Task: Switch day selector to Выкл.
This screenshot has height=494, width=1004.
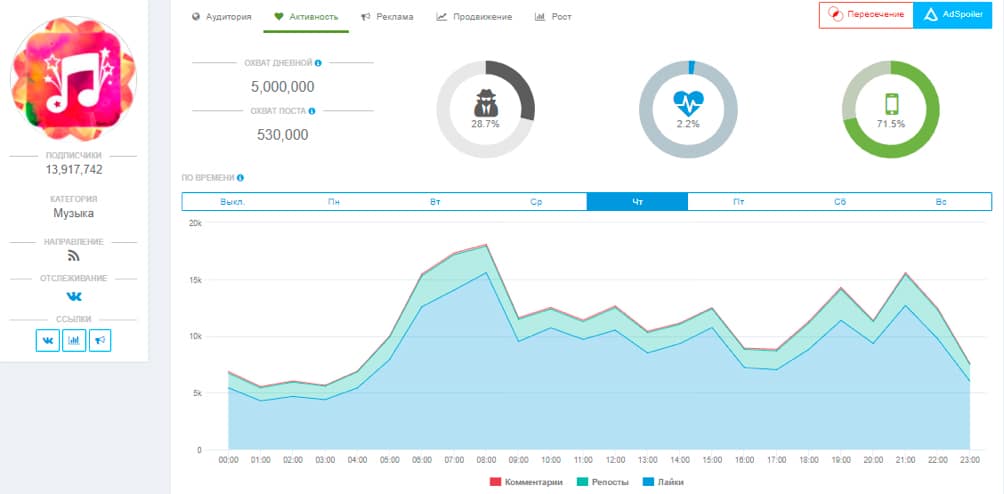Action: [x=232, y=202]
